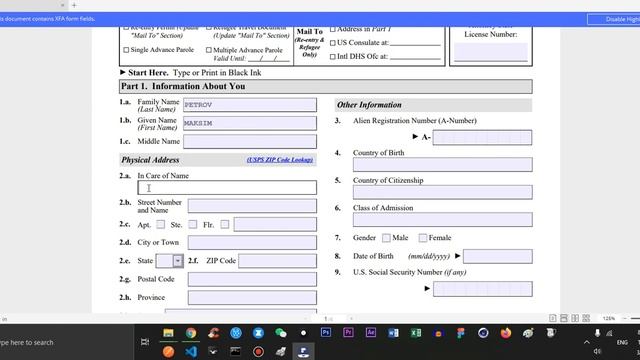The image size is (640, 360).
Task: Check the US Consulate at box
Action: [x=333, y=43]
